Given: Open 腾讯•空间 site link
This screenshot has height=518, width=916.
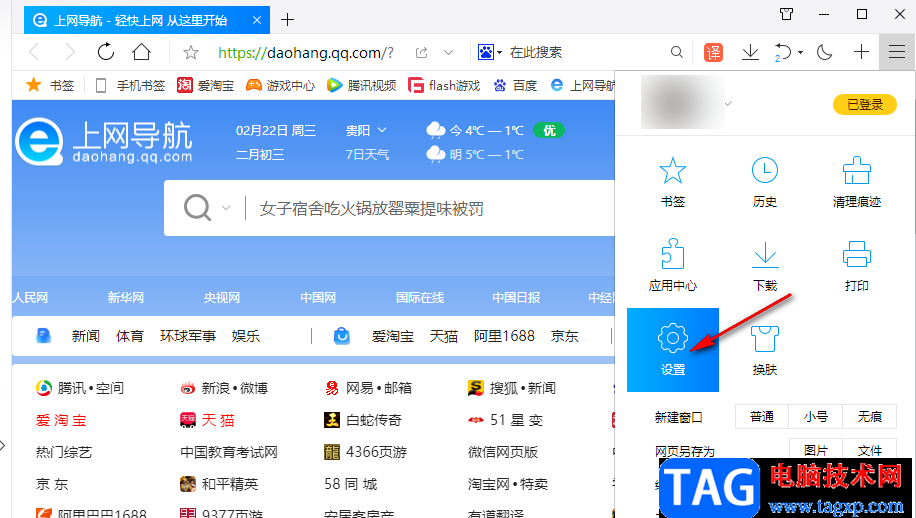Looking at the screenshot, I should tap(79, 388).
